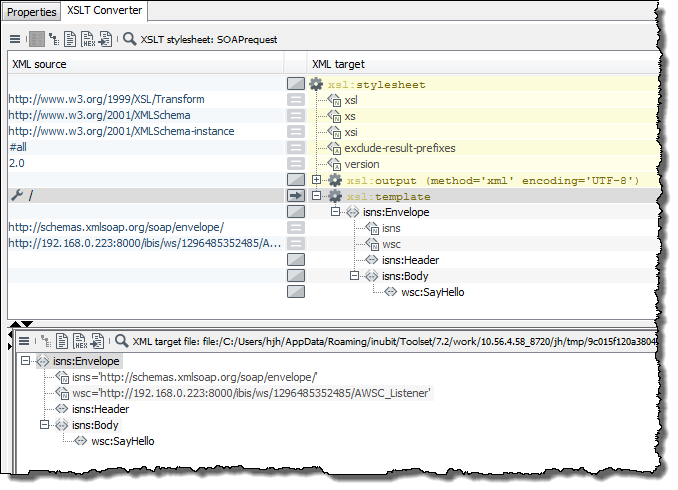The image size is (678, 490).
Task: Toggle the mapping button beside xsl:template row
Action: coord(295,196)
